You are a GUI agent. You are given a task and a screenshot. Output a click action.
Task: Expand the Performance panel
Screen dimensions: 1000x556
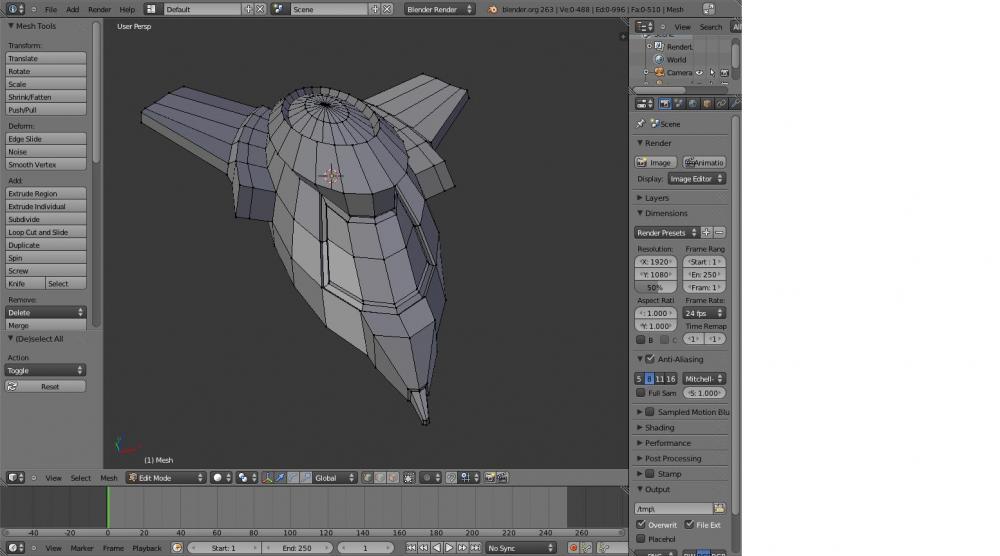667,443
